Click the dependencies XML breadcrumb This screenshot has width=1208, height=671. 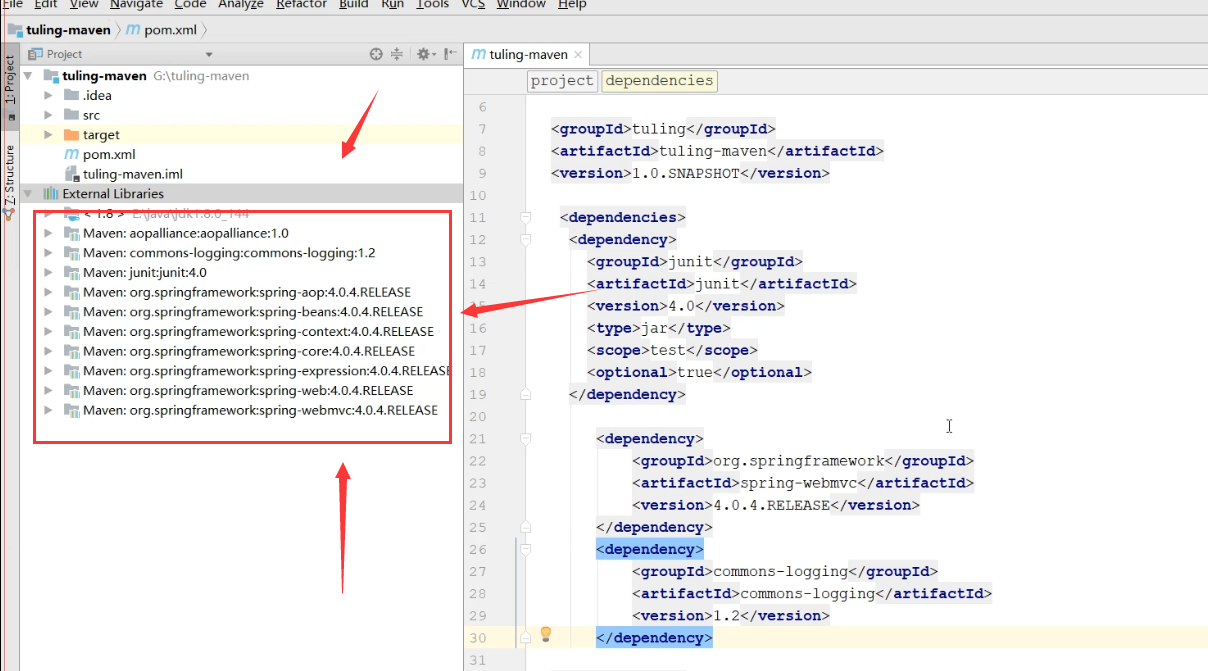(x=660, y=81)
